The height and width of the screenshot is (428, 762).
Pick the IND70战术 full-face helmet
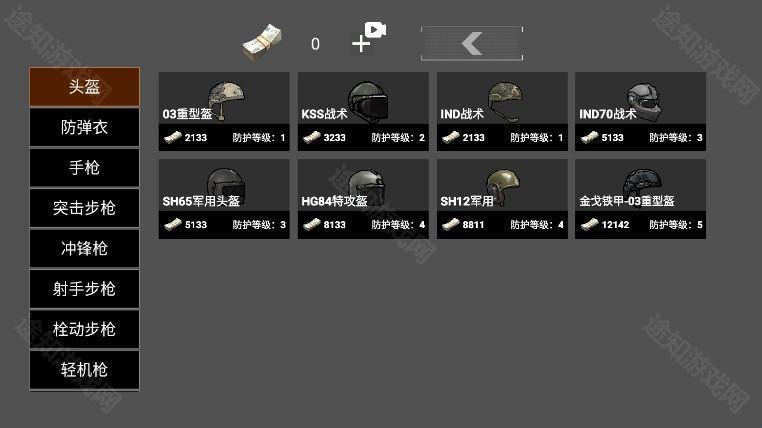pos(644,102)
